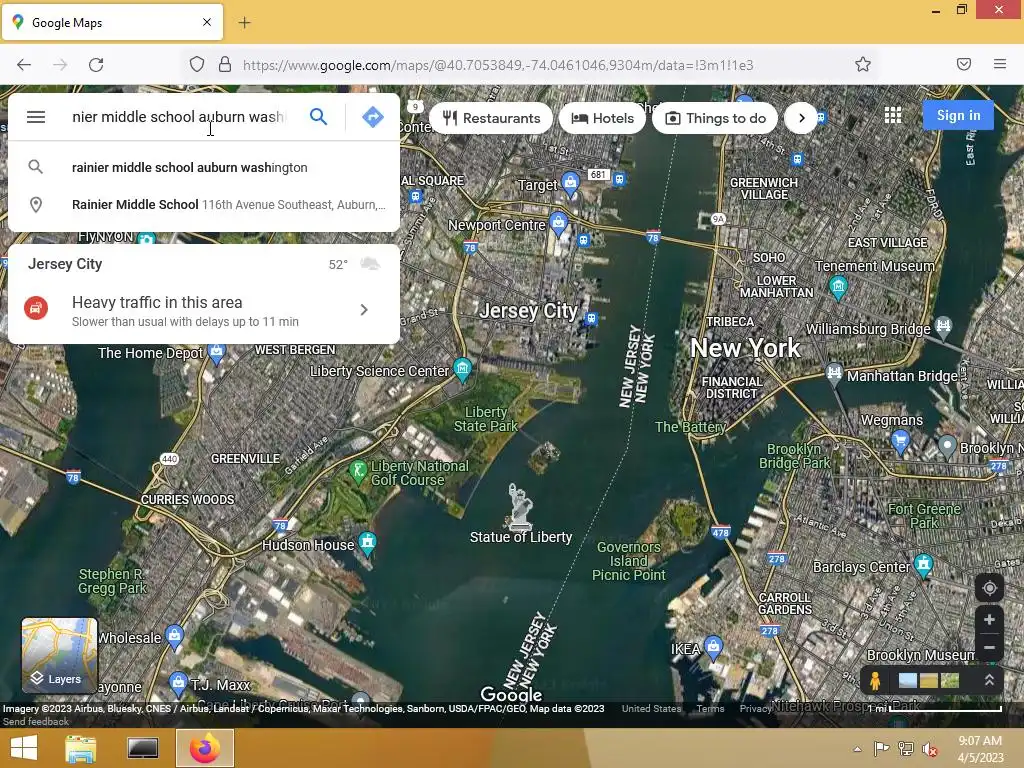
Task: Select the Newport Centre shopping pin
Action: (x=558, y=223)
